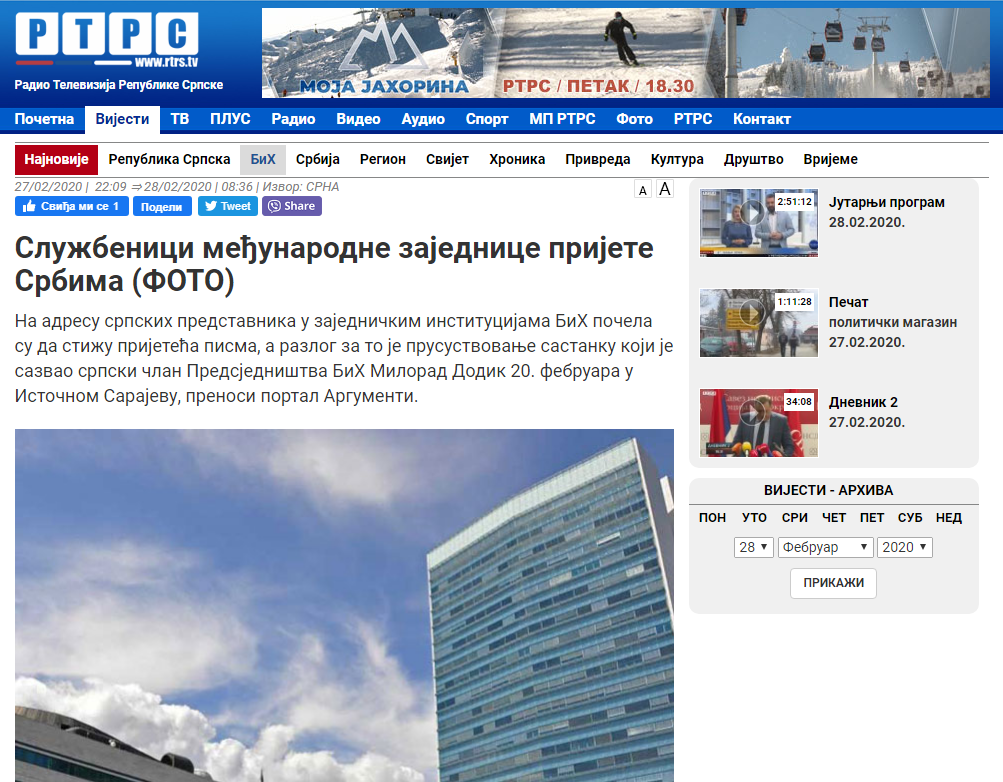Go to the Видео section
The height and width of the screenshot is (782, 1003).
coord(358,119)
